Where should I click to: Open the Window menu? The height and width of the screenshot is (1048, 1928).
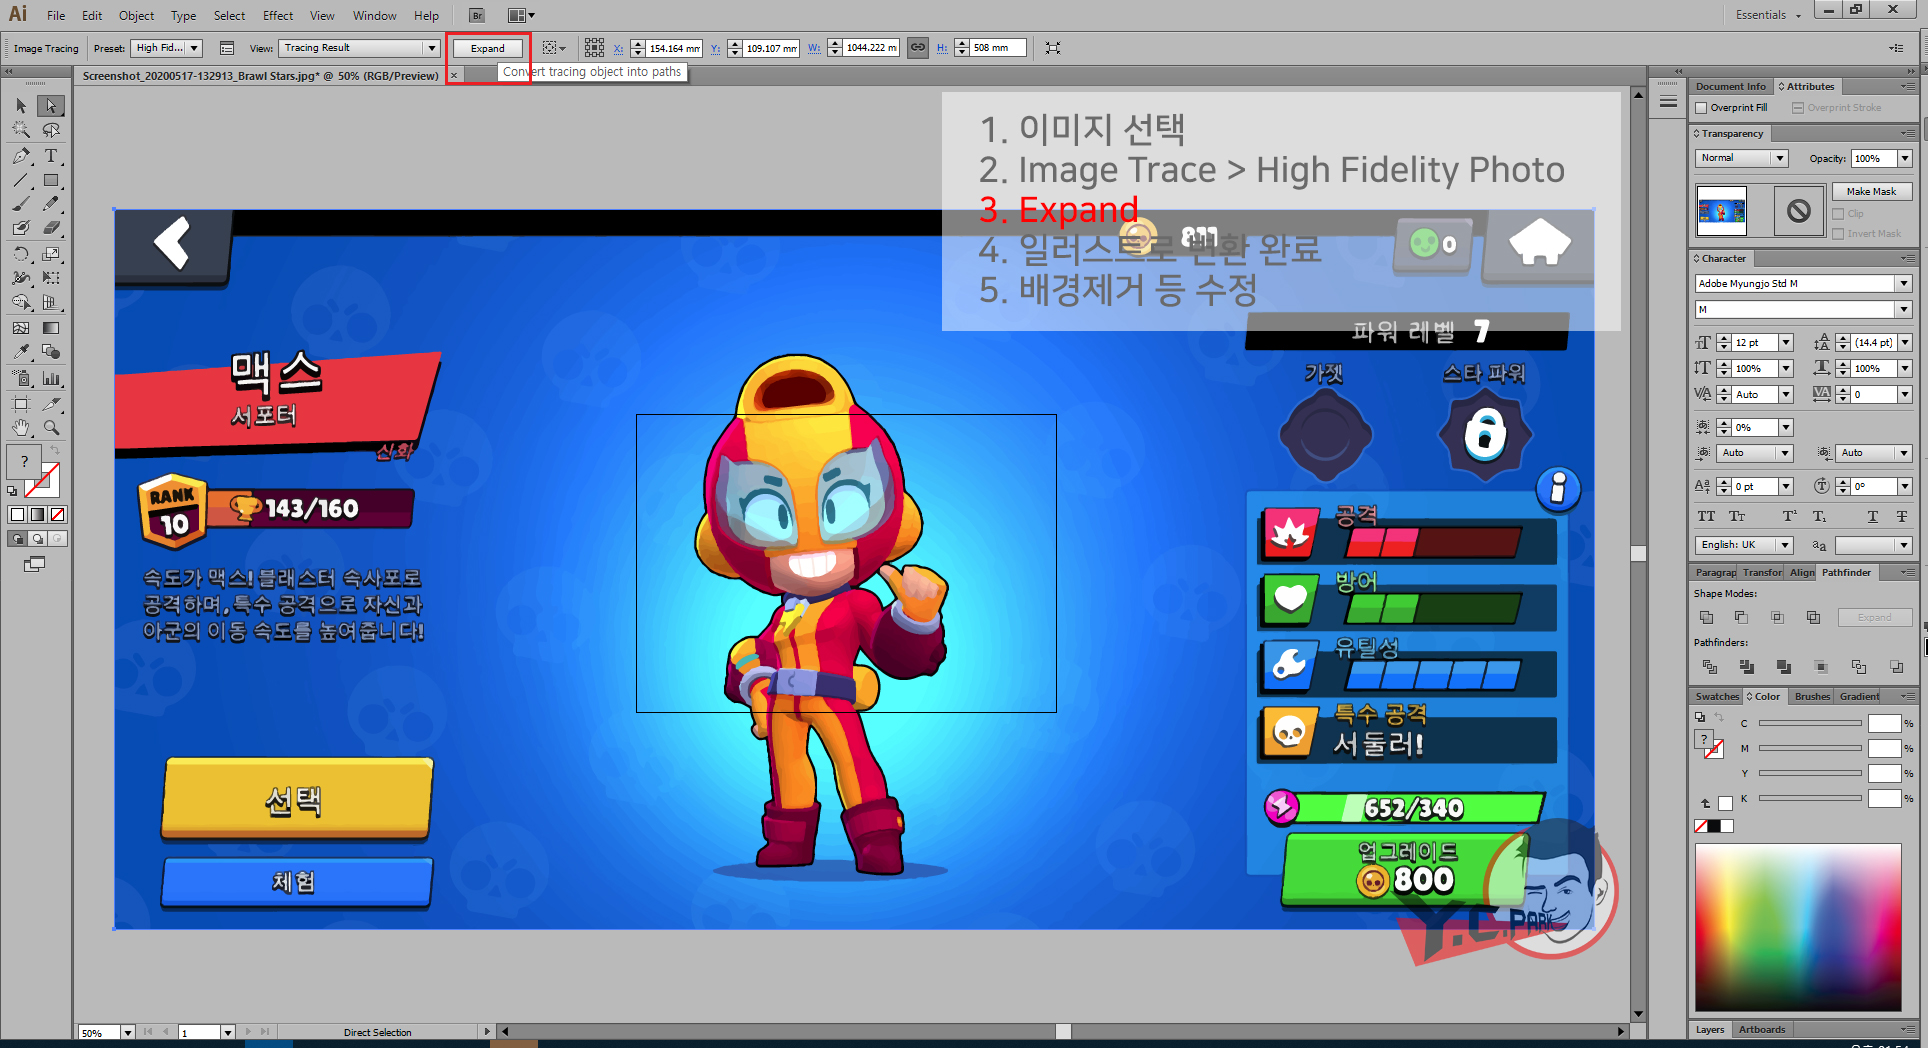click(x=374, y=15)
